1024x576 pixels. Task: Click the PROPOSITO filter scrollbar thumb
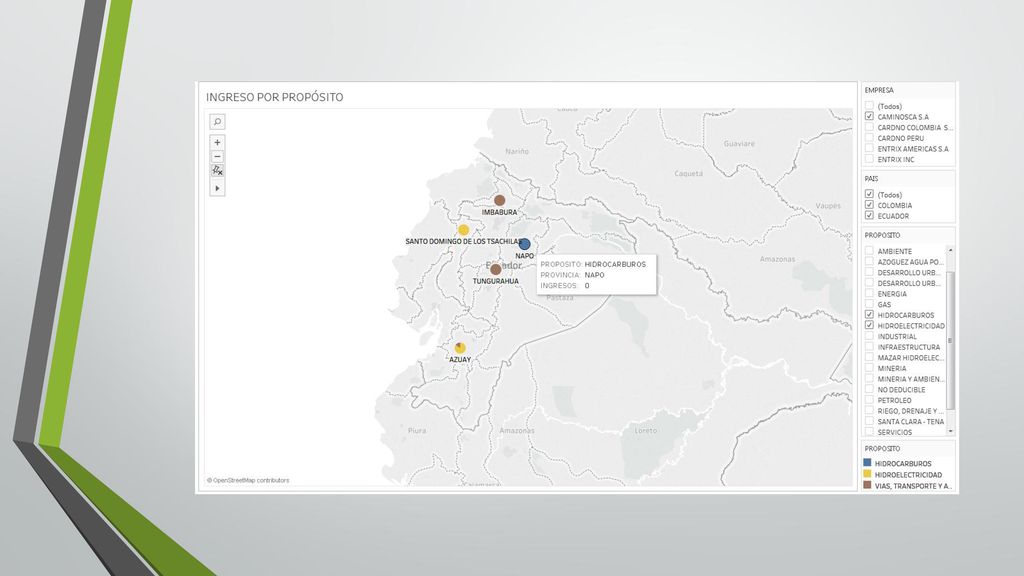coord(950,340)
